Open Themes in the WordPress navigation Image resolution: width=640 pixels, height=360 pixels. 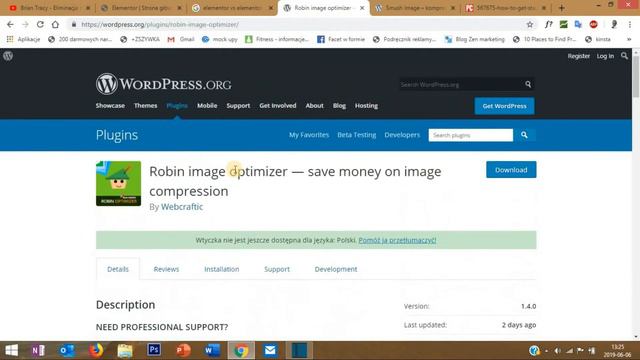pyautogui.click(x=145, y=105)
